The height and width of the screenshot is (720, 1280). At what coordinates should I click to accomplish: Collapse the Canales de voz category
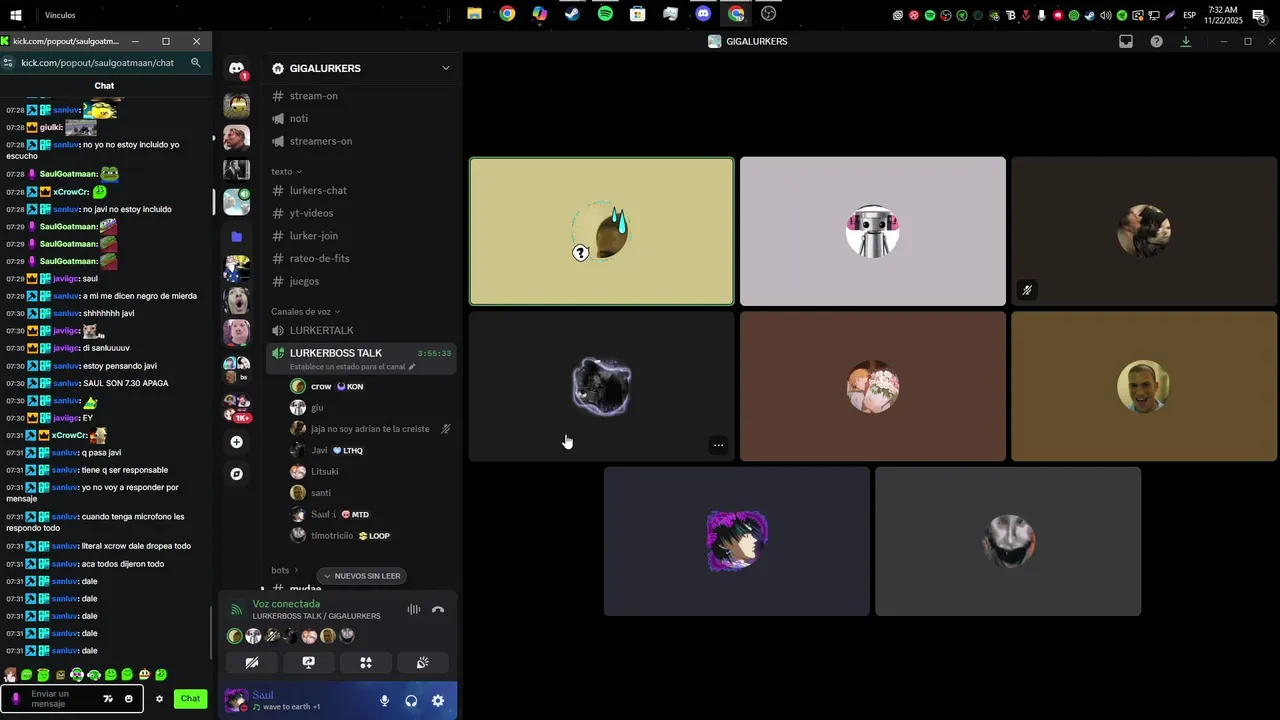click(305, 312)
